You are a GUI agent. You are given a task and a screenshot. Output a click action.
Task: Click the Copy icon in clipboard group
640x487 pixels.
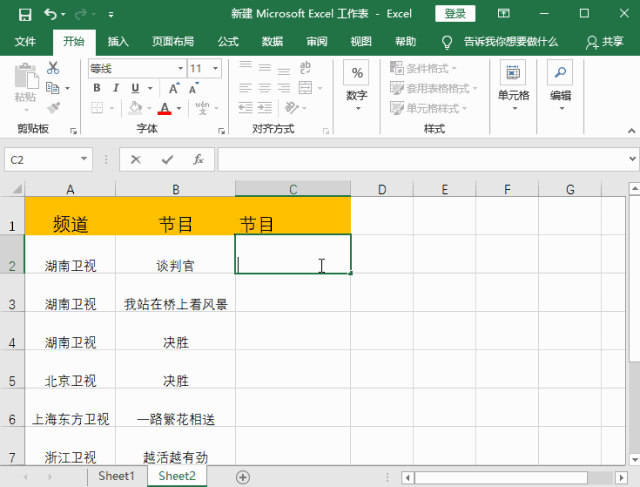53,88
